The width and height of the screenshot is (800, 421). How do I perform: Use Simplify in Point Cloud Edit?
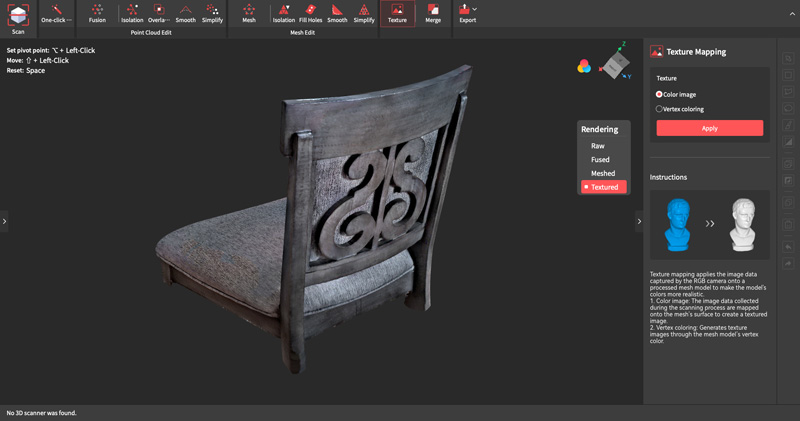pyautogui.click(x=212, y=14)
